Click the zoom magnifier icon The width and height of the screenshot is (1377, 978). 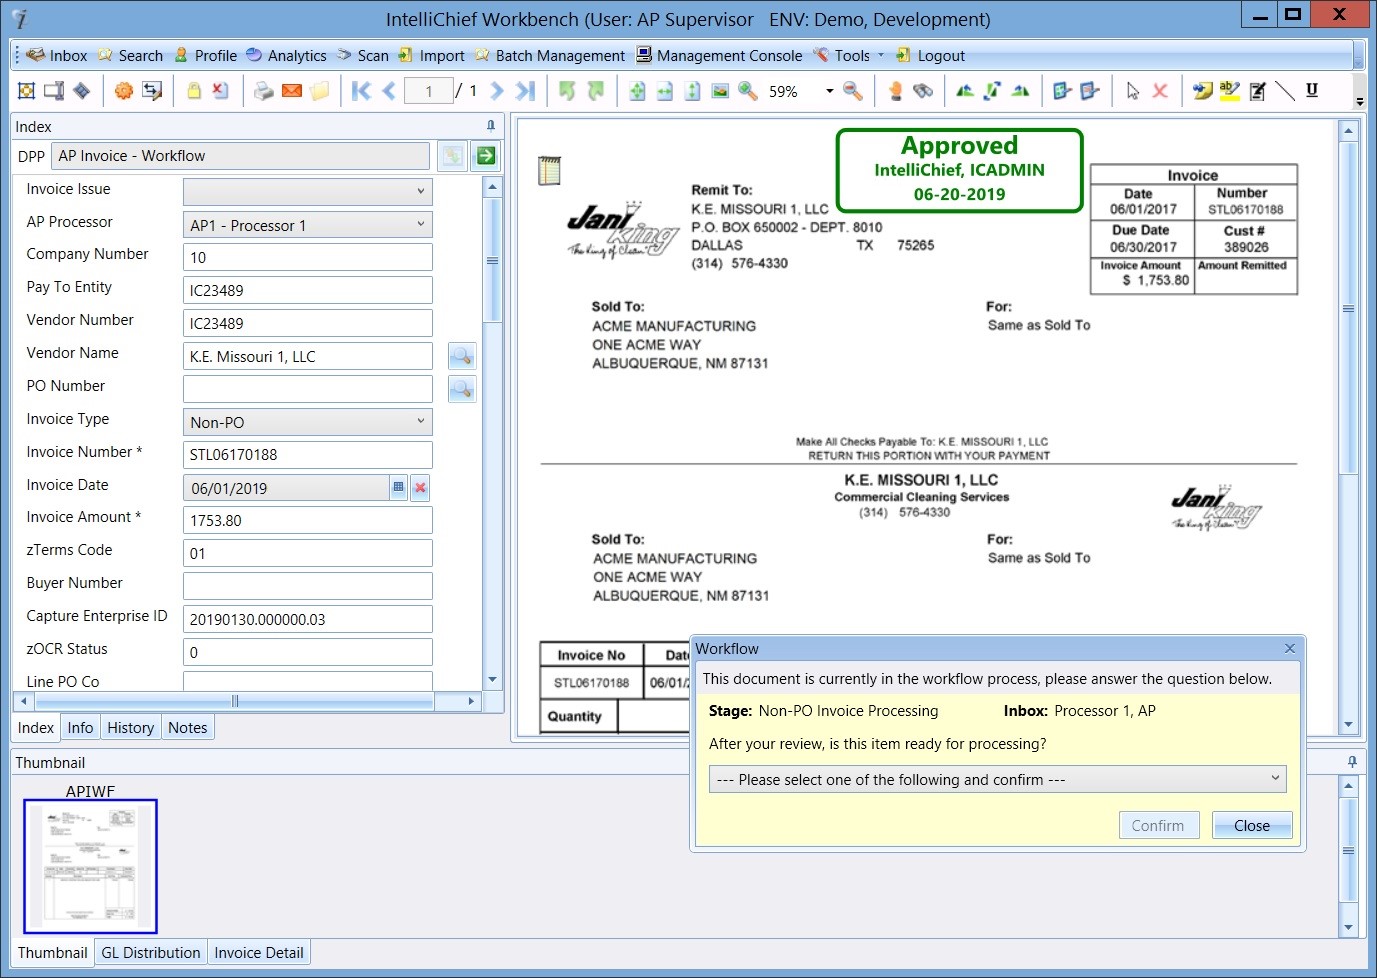tap(746, 90)
